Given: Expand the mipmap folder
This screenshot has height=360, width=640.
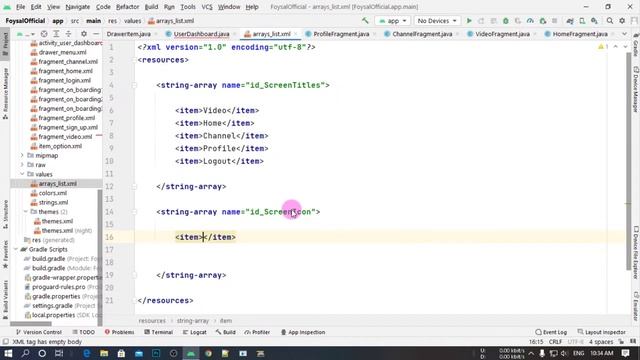Looking at the screenshot, I should 22,156.
